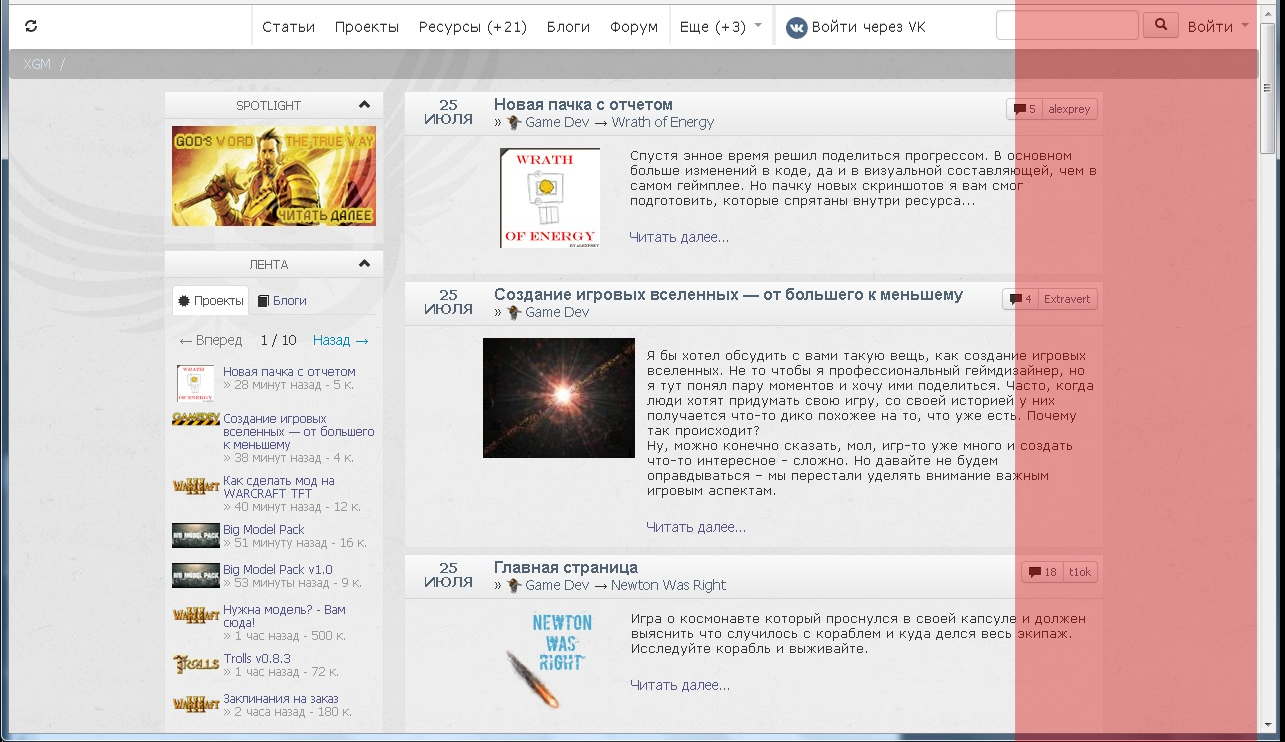The image size is (1285, 742).
Task: Click the GameDev striped icon in the Лента list
Action: (195, 418)
